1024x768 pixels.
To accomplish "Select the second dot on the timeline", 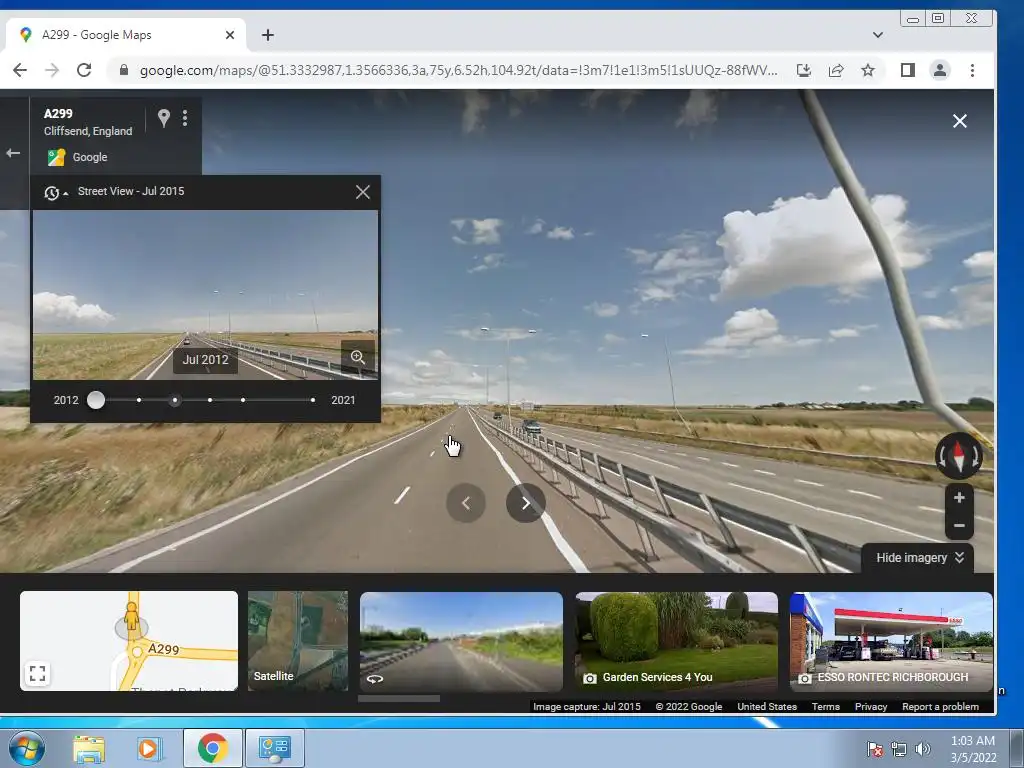I will tap(139, 400).
